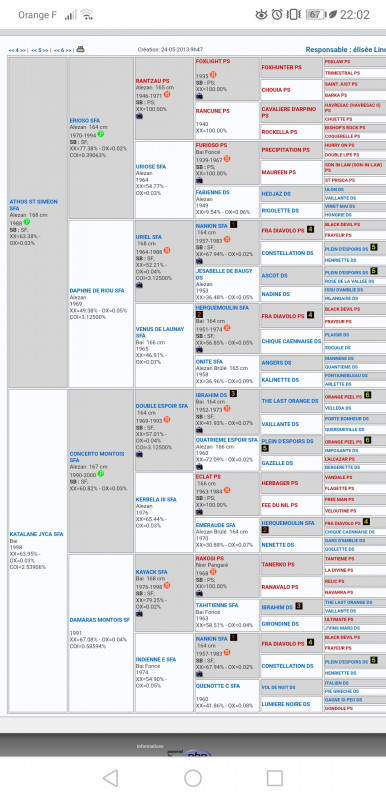Open the camera icon under Uriel SFA
This screenshot has height=800, width=386.
pyautogui.click(x=139, y=285)
